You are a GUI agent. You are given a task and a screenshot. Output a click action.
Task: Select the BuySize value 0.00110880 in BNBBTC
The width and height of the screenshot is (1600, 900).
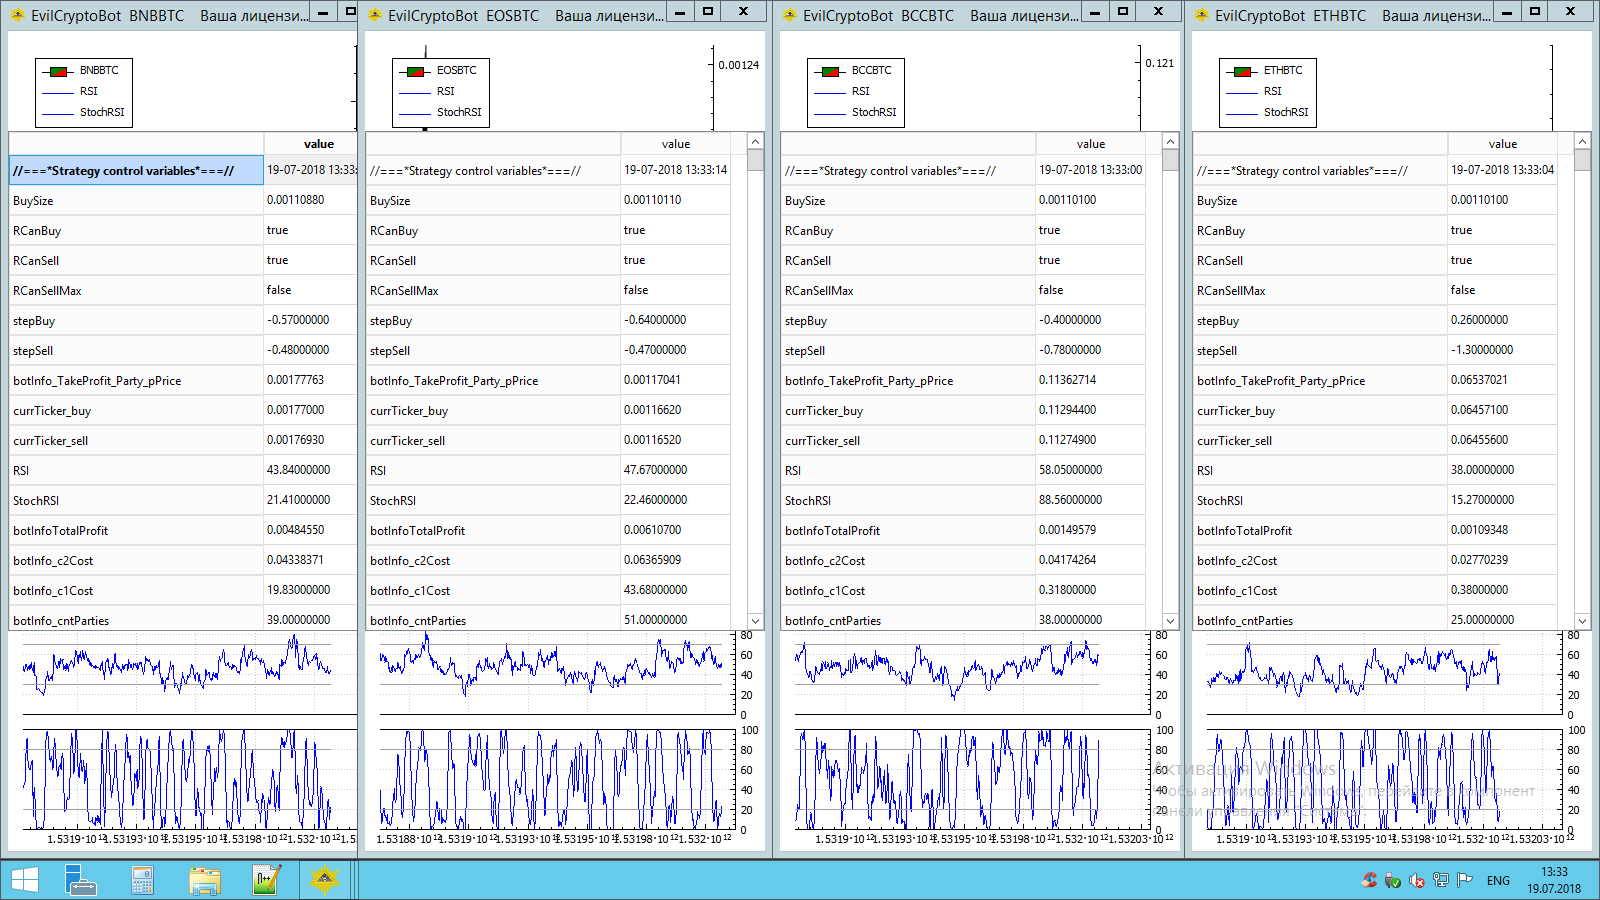pyautogui.click(x=295, y=200)
